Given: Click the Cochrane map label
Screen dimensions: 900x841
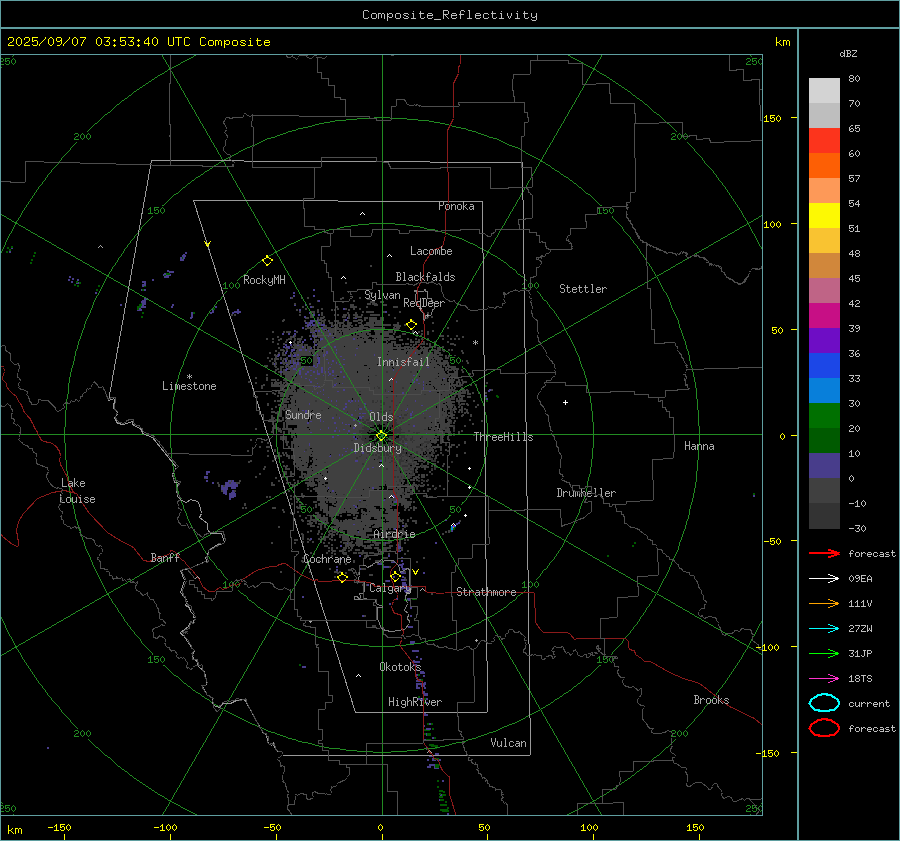Looking at the screenshot, I should 327,559.
